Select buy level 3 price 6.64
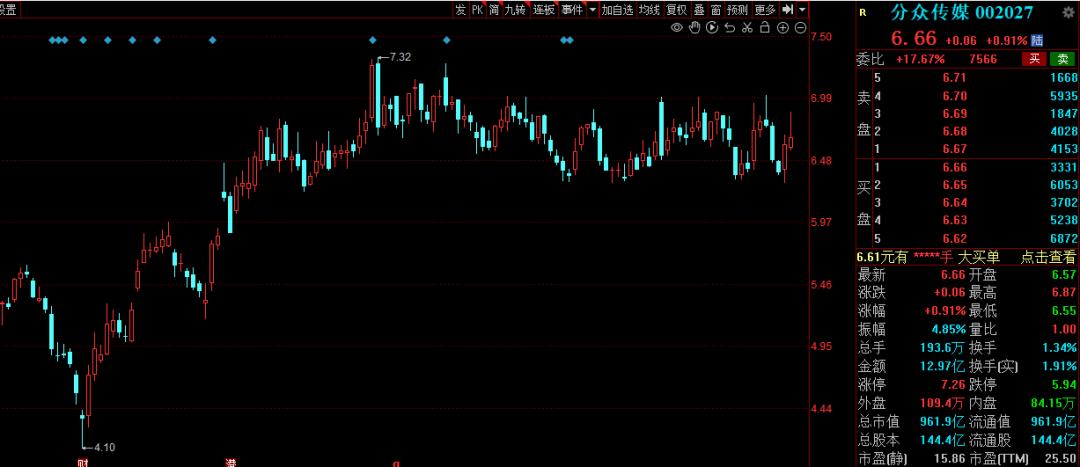Screen dimensions: 1080x467 click(955, 203)
